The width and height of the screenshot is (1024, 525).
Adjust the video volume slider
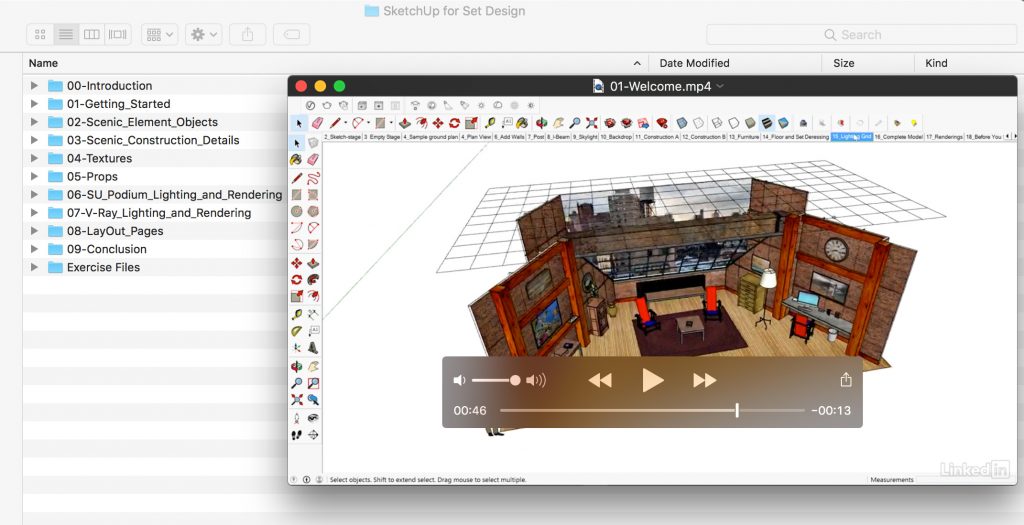point(496,380)
